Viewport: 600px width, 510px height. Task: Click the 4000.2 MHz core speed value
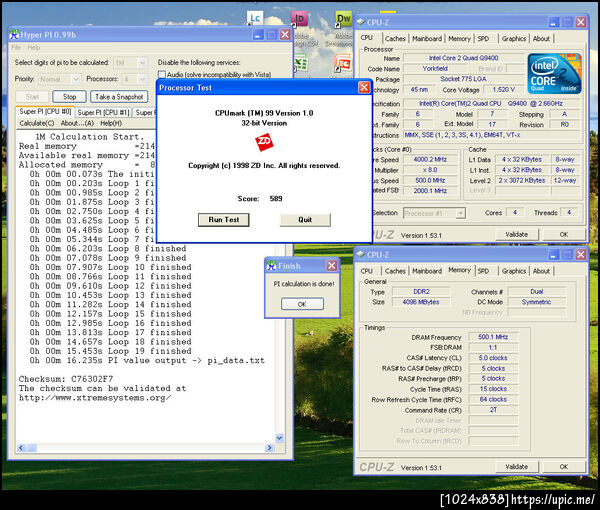(430, 160)
